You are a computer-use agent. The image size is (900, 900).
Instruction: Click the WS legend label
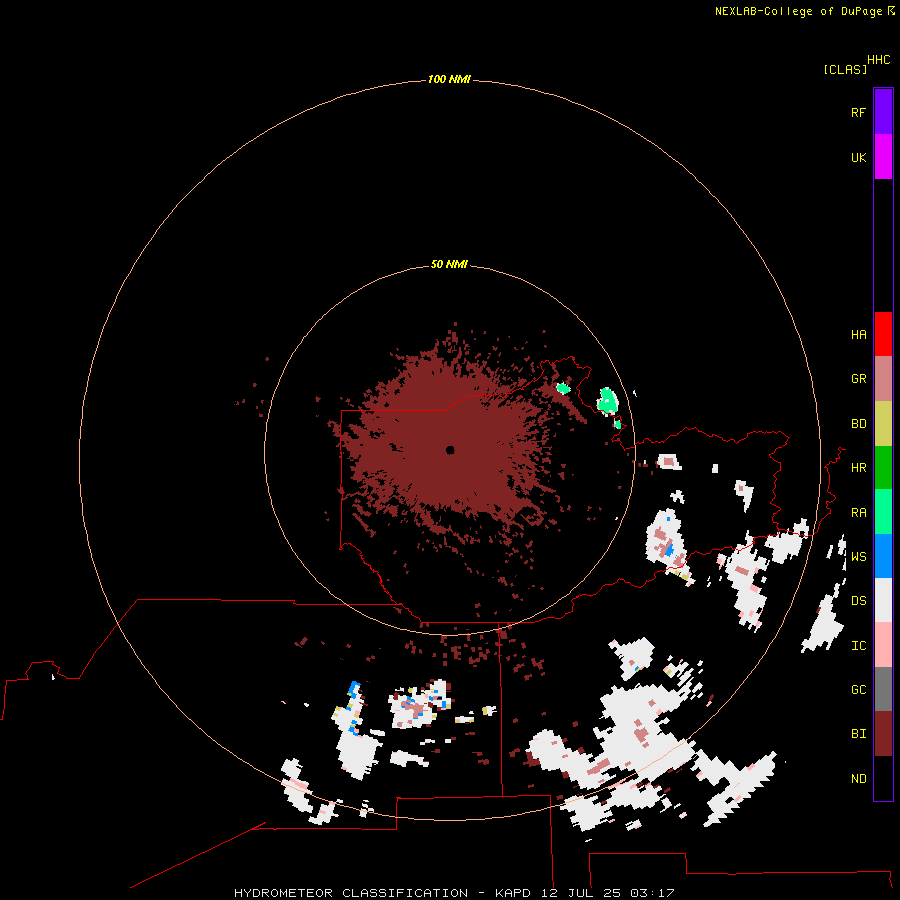(858, 556)
